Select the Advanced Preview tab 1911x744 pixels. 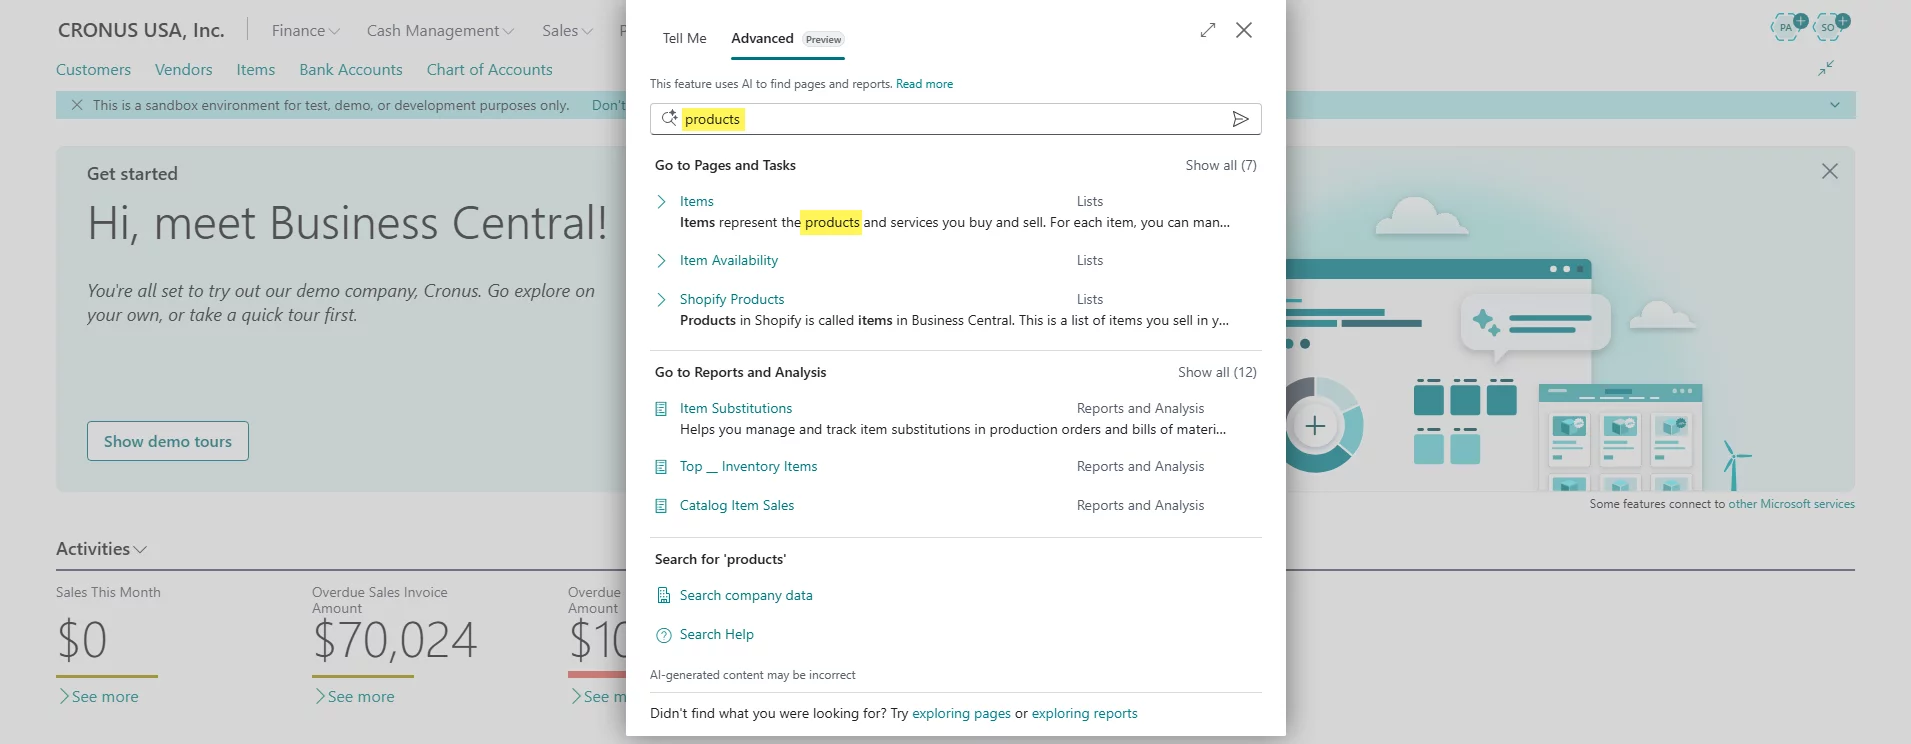786,39
